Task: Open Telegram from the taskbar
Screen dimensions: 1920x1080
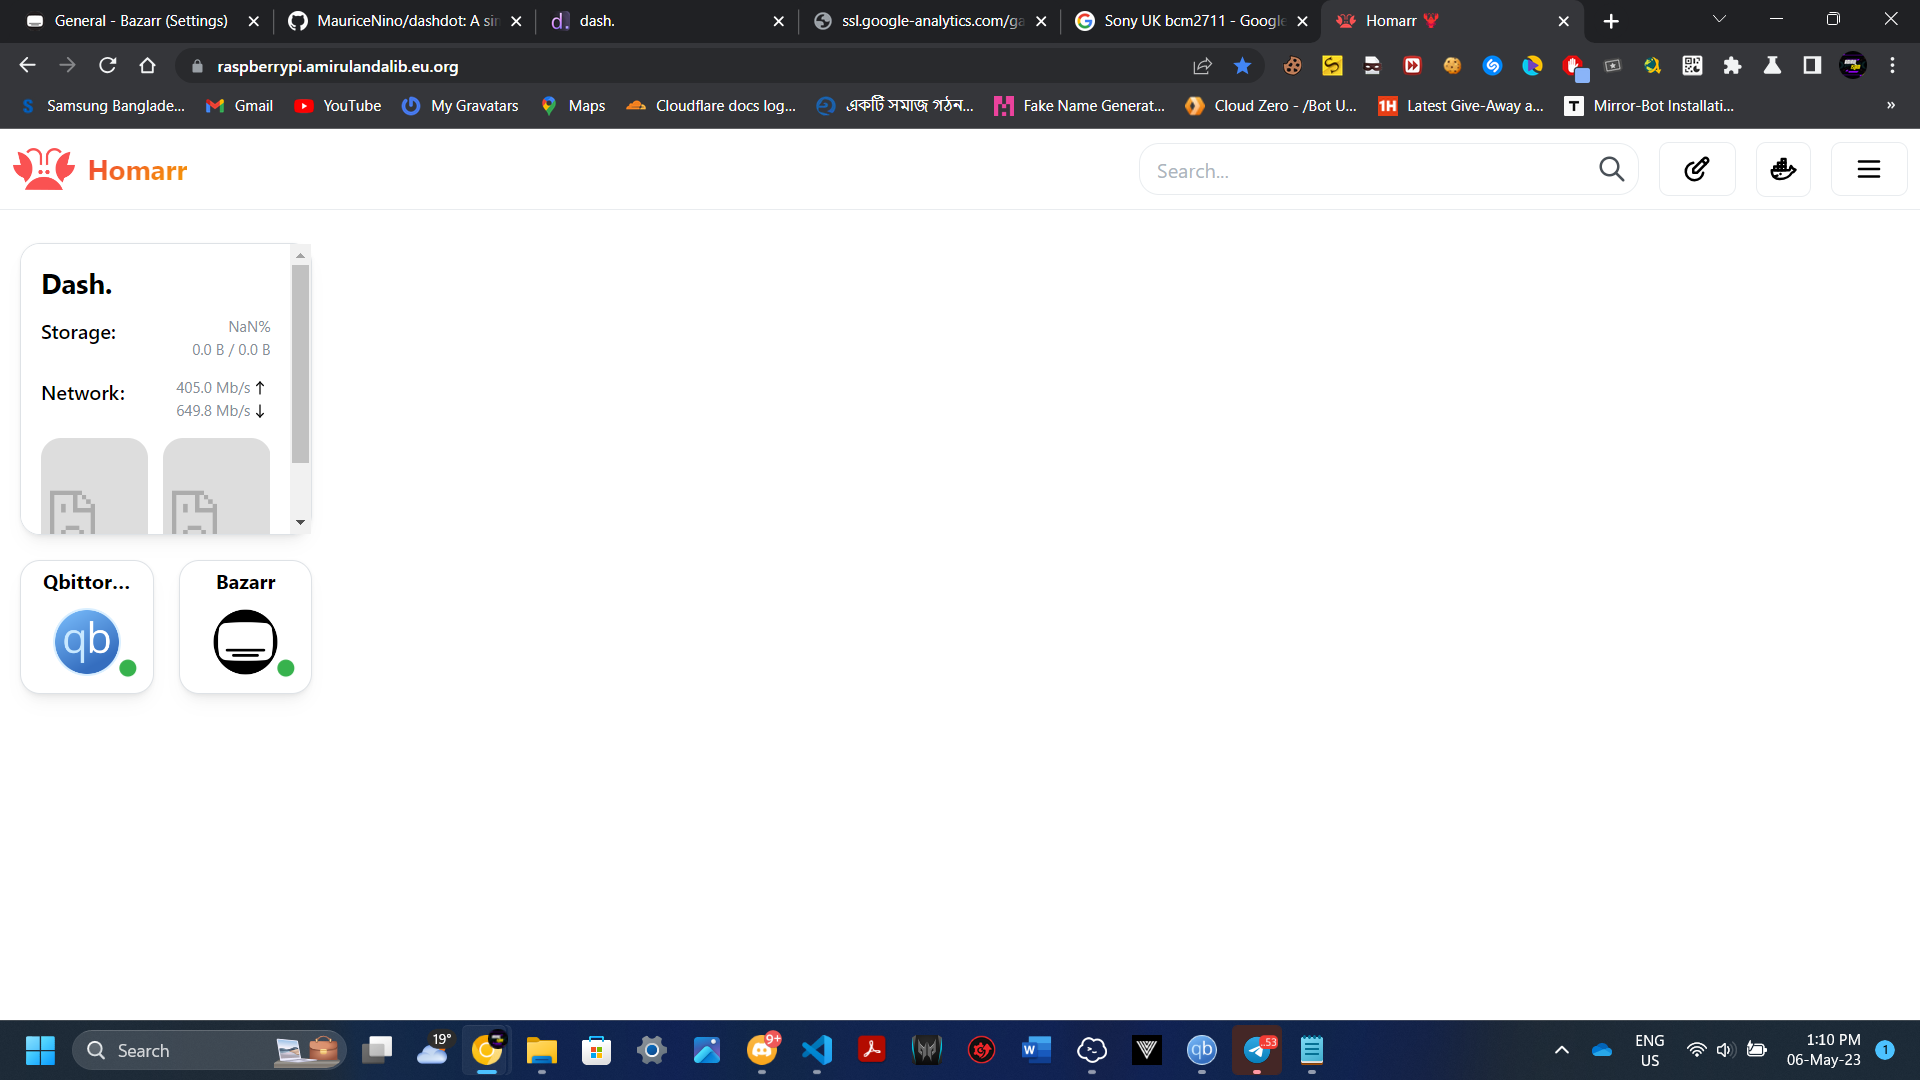Action: tap(1257, 1050)
